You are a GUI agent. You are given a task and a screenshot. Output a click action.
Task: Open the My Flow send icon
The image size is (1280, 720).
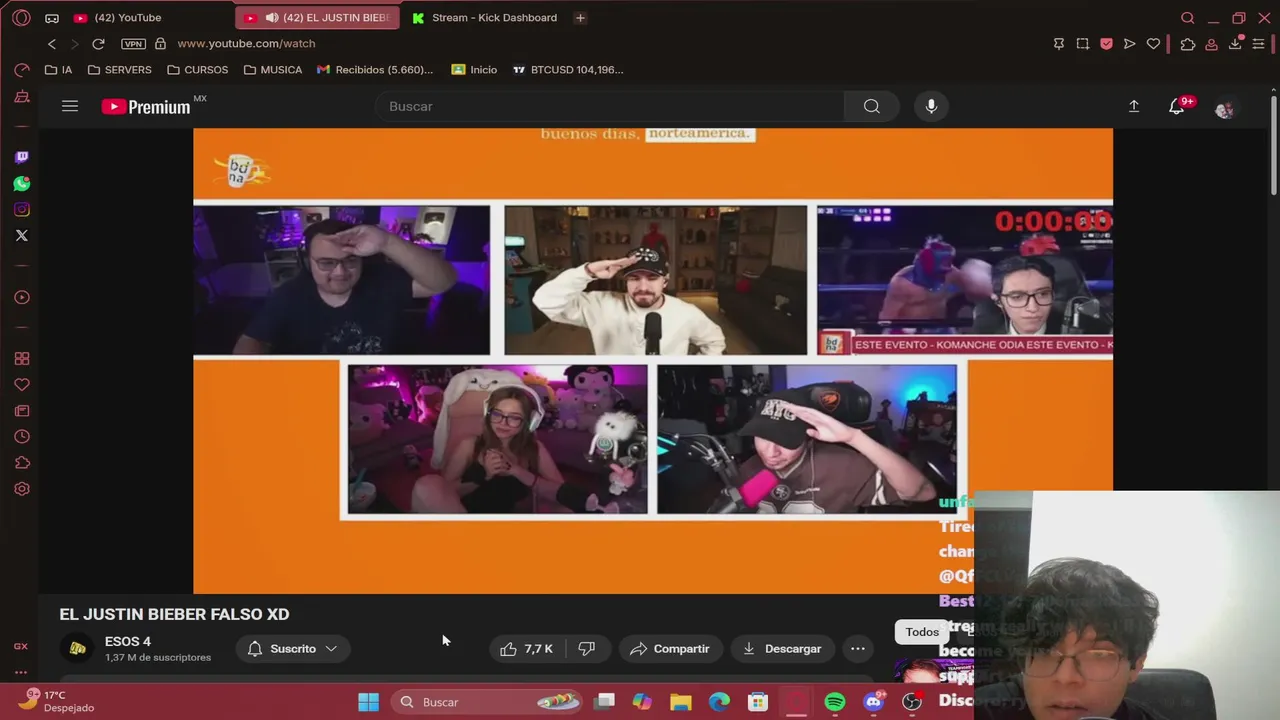(1130, 44)
